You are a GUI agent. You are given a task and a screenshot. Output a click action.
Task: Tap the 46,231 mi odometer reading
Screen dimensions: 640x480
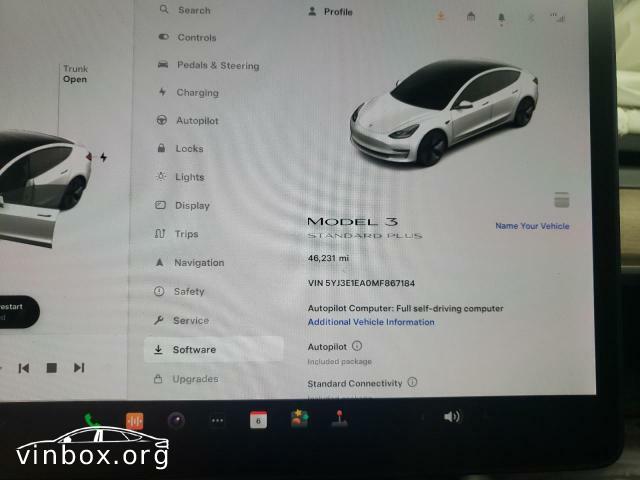(x=329, y=258)
